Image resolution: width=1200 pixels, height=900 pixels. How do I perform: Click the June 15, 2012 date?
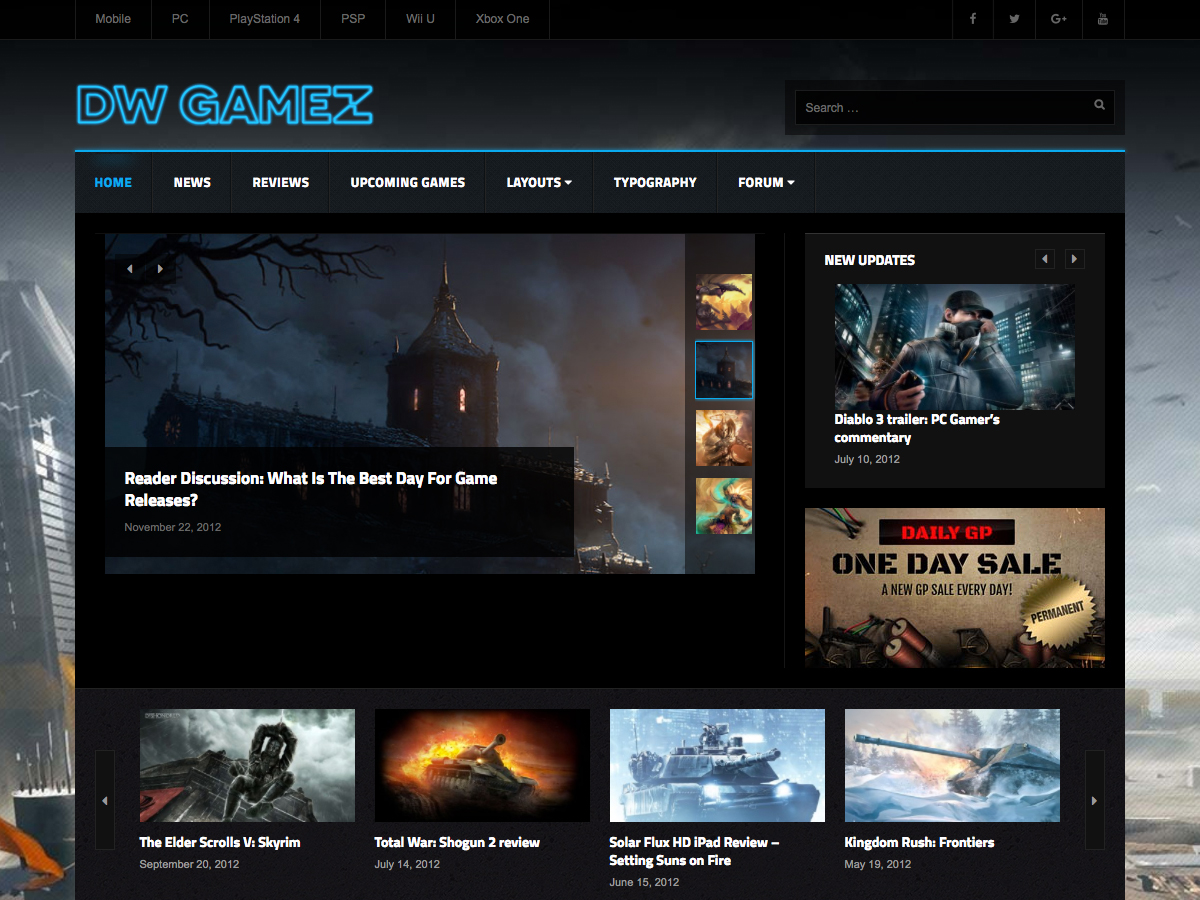[644, 882]
